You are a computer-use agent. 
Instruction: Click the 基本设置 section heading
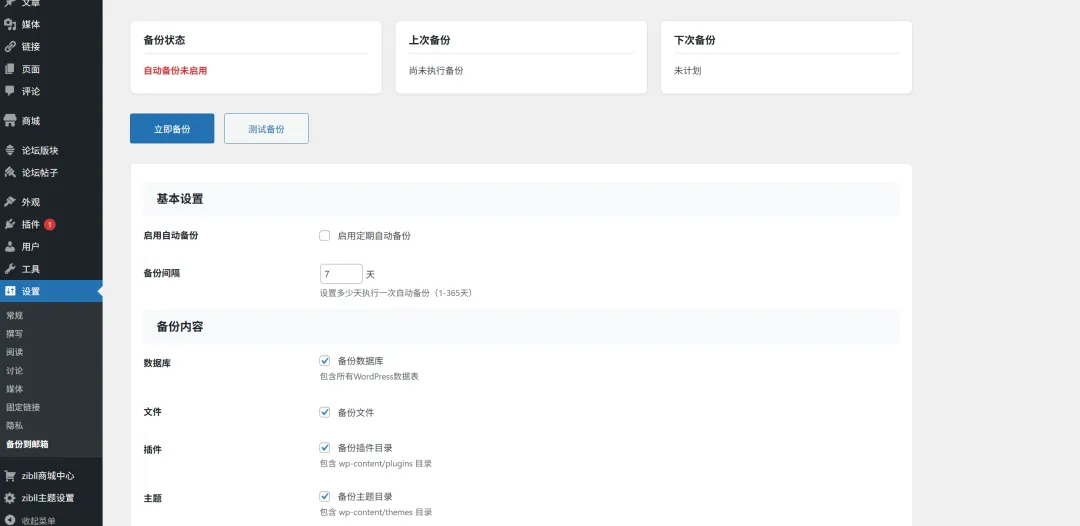(180, 199)
